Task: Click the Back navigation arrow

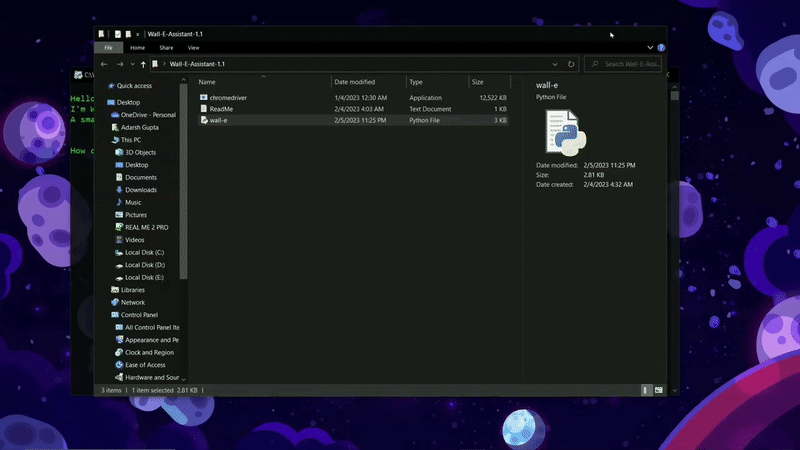Action: tap(105, 64)
